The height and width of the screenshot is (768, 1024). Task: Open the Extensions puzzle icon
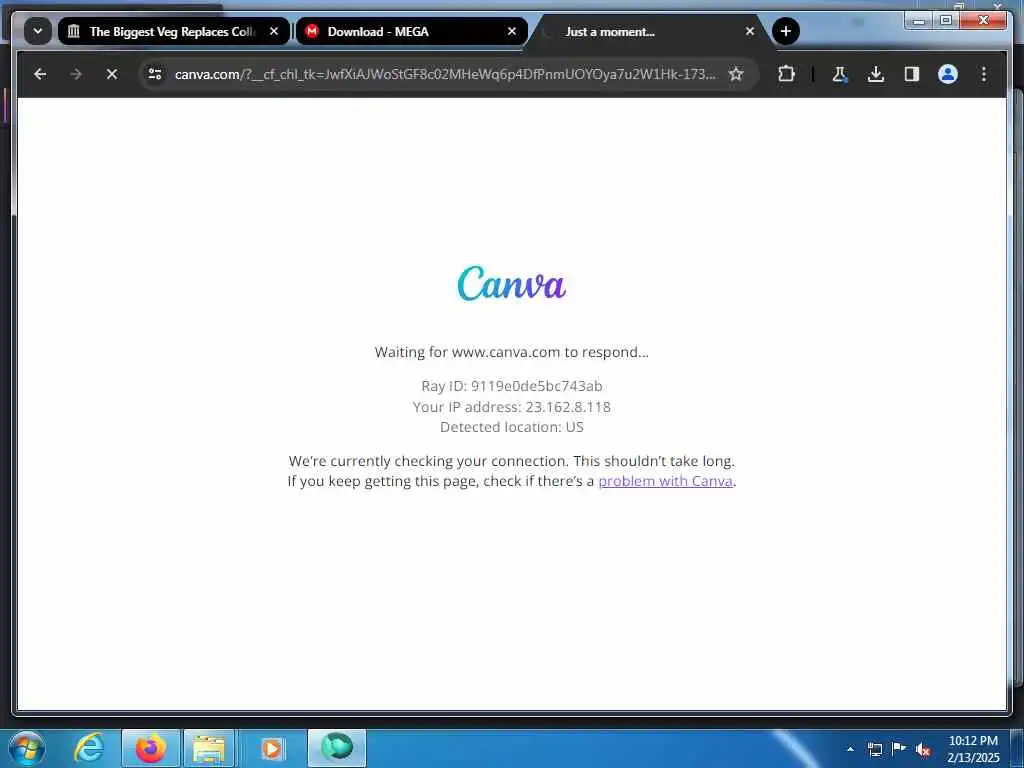pyautogui.click(x=786, y=74)
